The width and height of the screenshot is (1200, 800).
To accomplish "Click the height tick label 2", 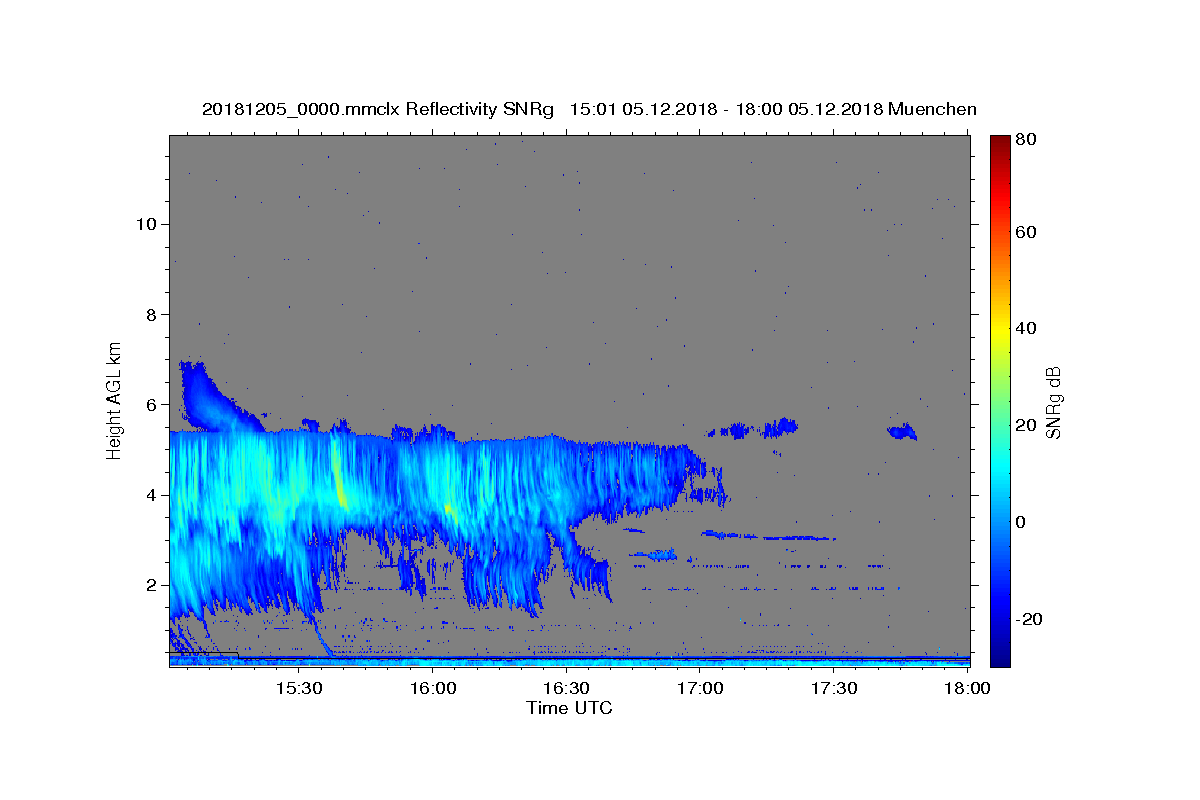I will pyautogui.click(x=150, y=585).
